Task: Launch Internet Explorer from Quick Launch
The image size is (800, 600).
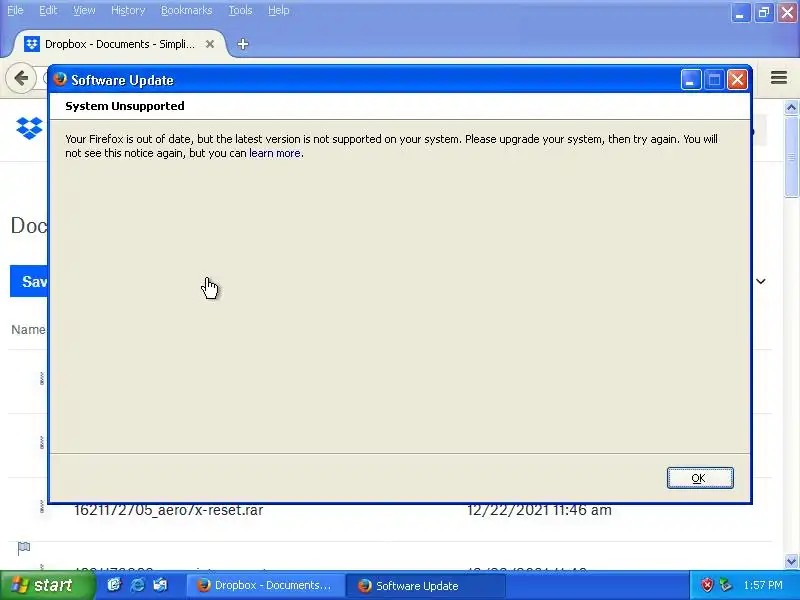Action: [137, 585]
